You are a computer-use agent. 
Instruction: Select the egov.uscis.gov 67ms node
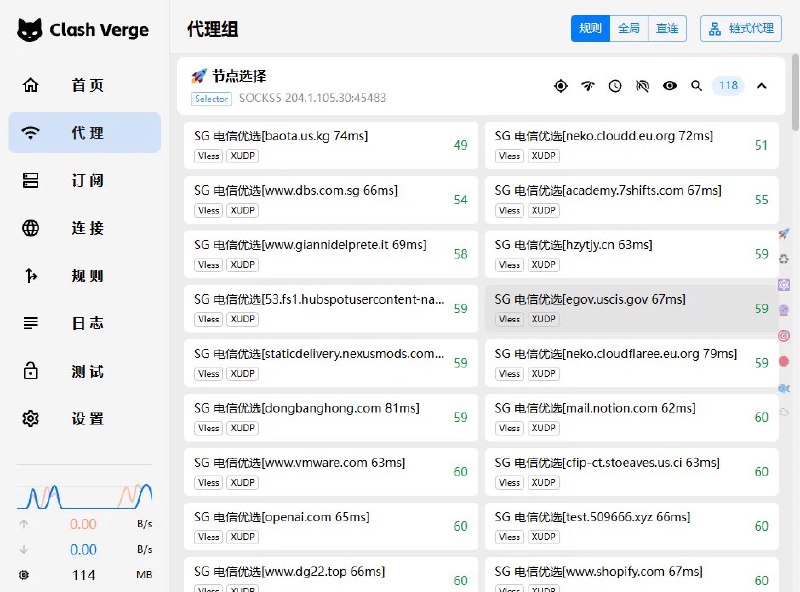tap(632, 309)
